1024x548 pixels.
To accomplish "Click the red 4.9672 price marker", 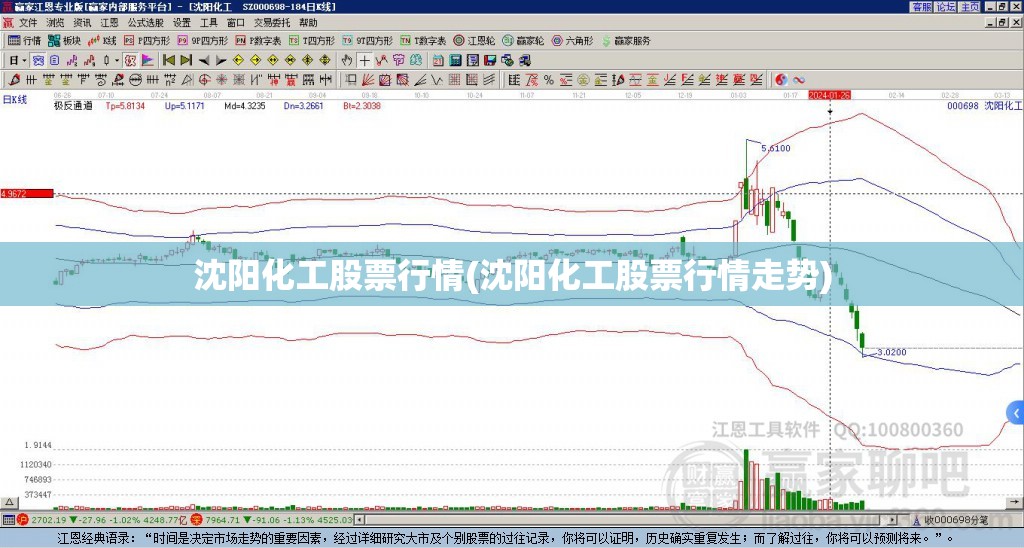I will coord(27,193).
